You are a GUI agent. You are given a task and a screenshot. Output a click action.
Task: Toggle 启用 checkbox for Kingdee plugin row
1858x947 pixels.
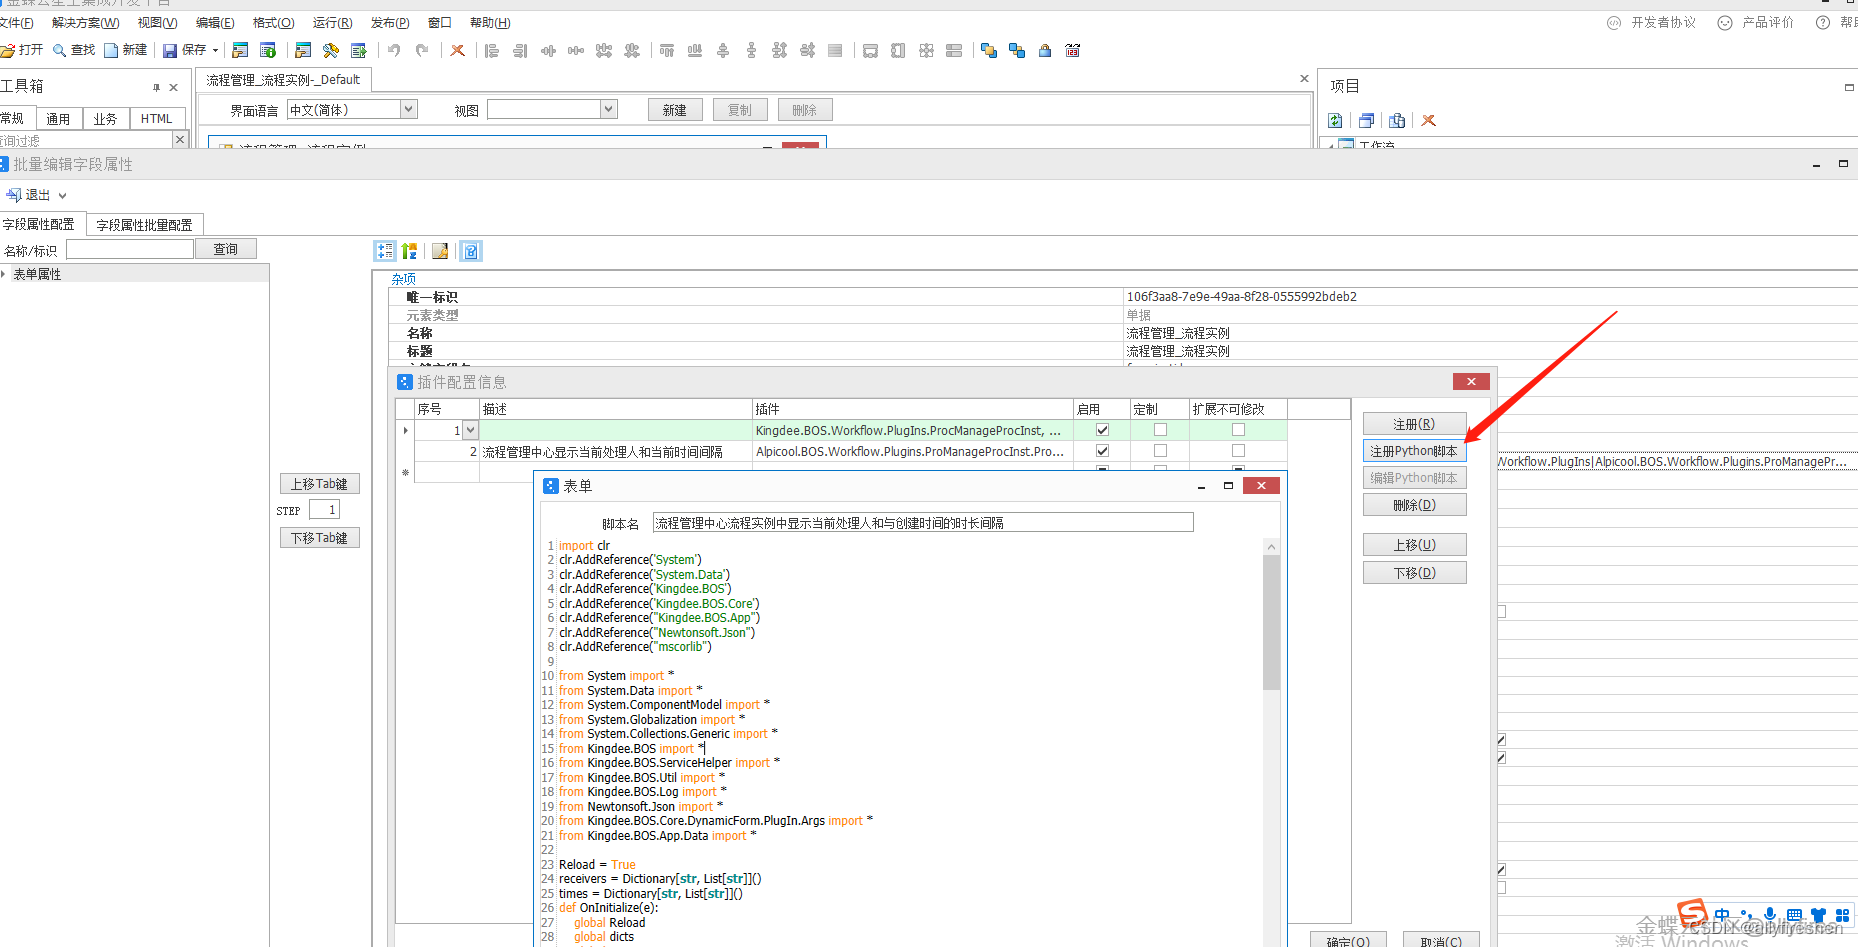point(1102,430)
